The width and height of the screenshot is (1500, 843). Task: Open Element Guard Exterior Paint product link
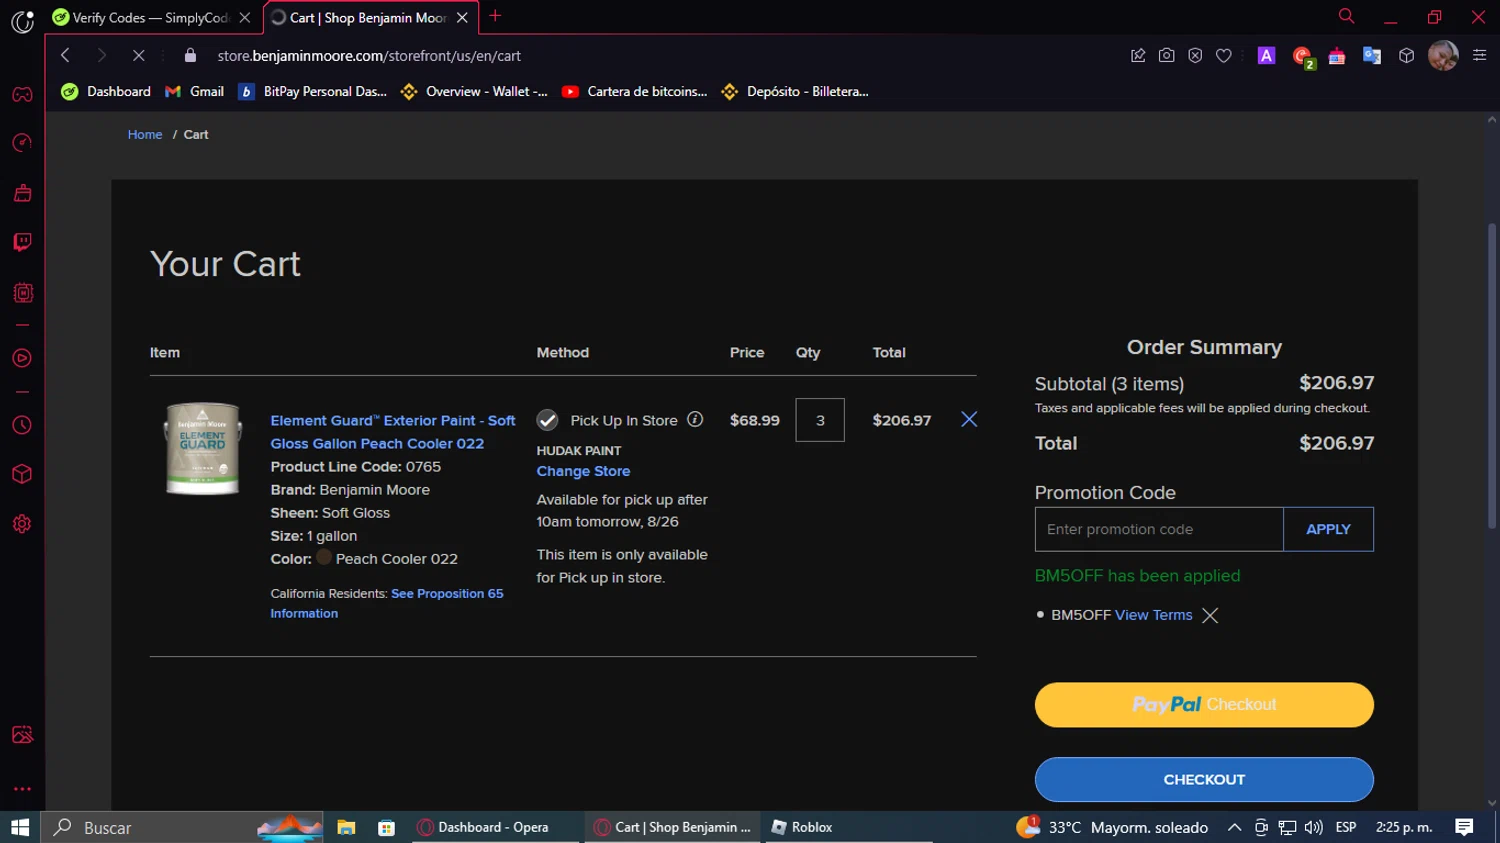[393, 432]
